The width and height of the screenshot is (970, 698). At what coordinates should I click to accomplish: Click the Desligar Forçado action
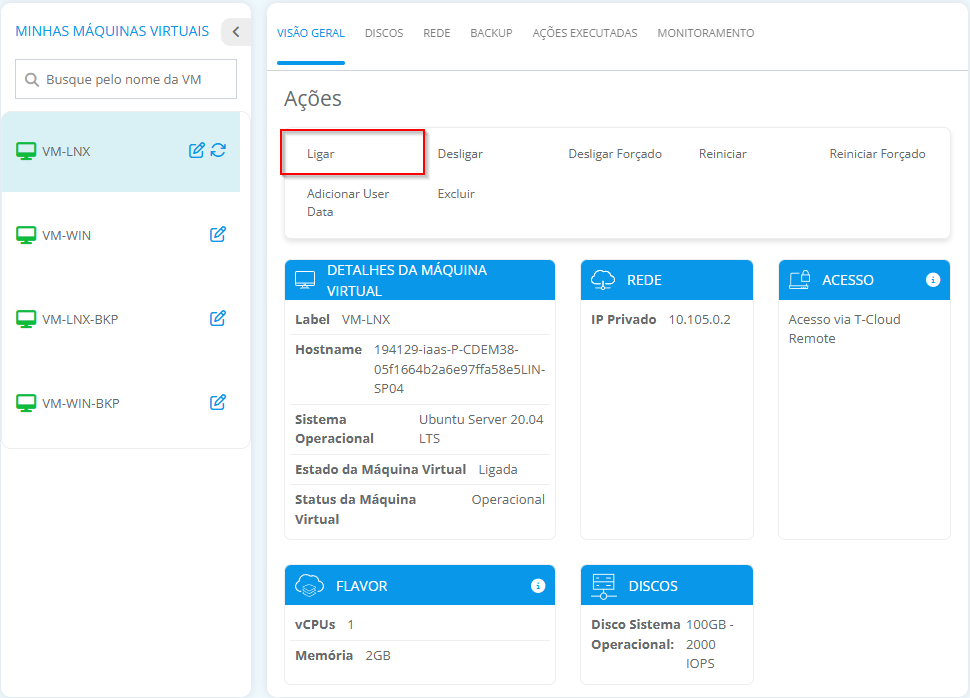tap(615, 153)
